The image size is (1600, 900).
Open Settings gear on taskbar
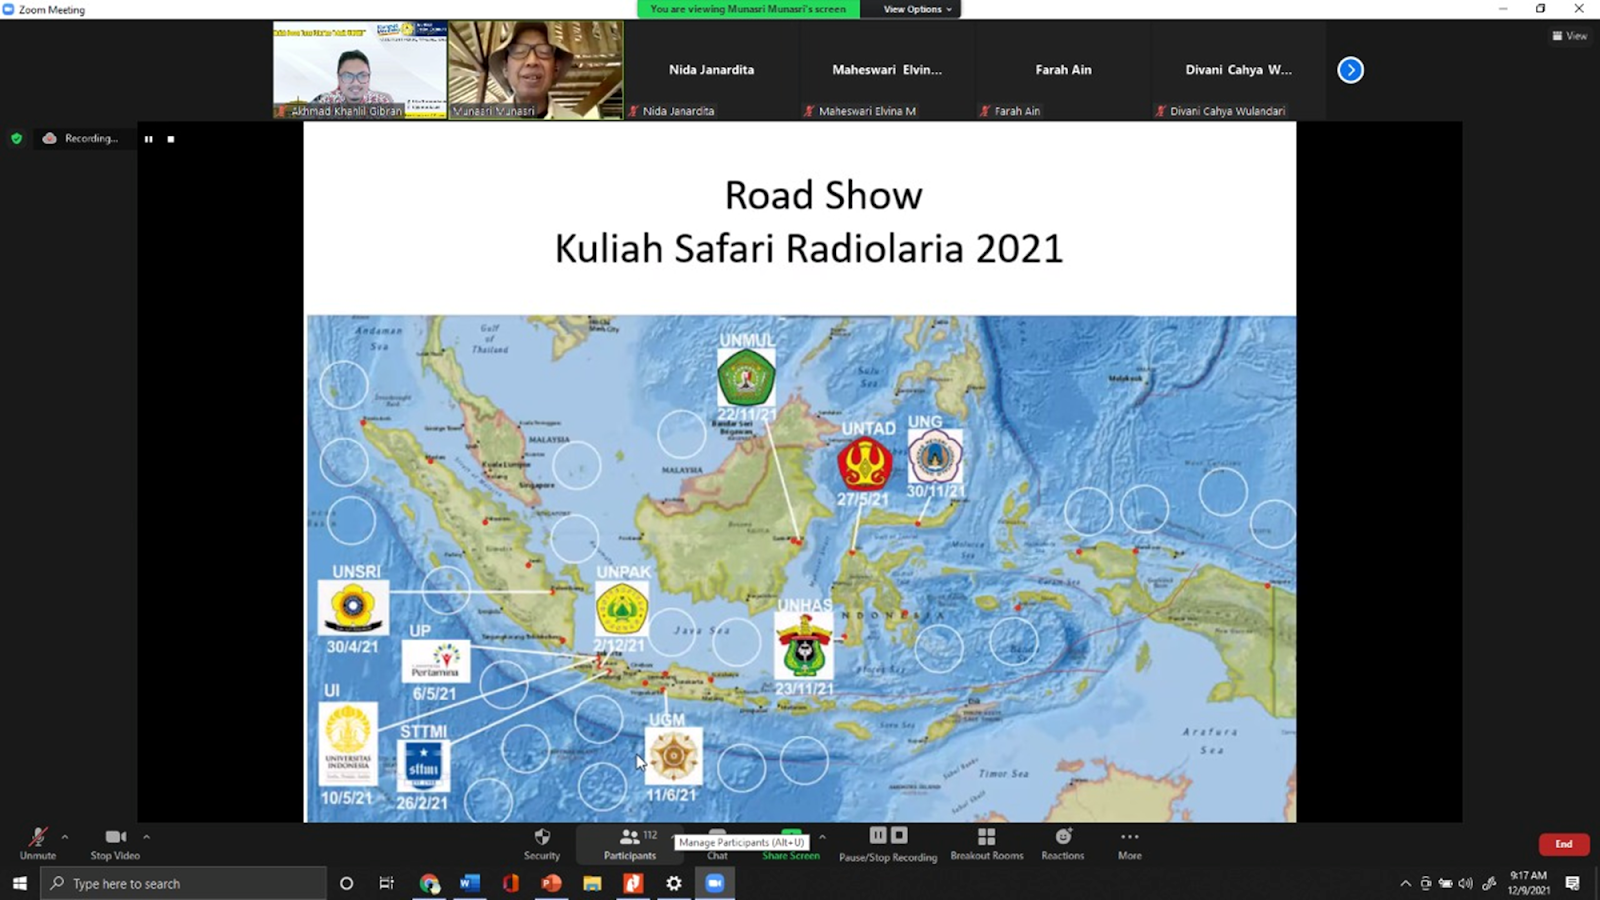674,883
